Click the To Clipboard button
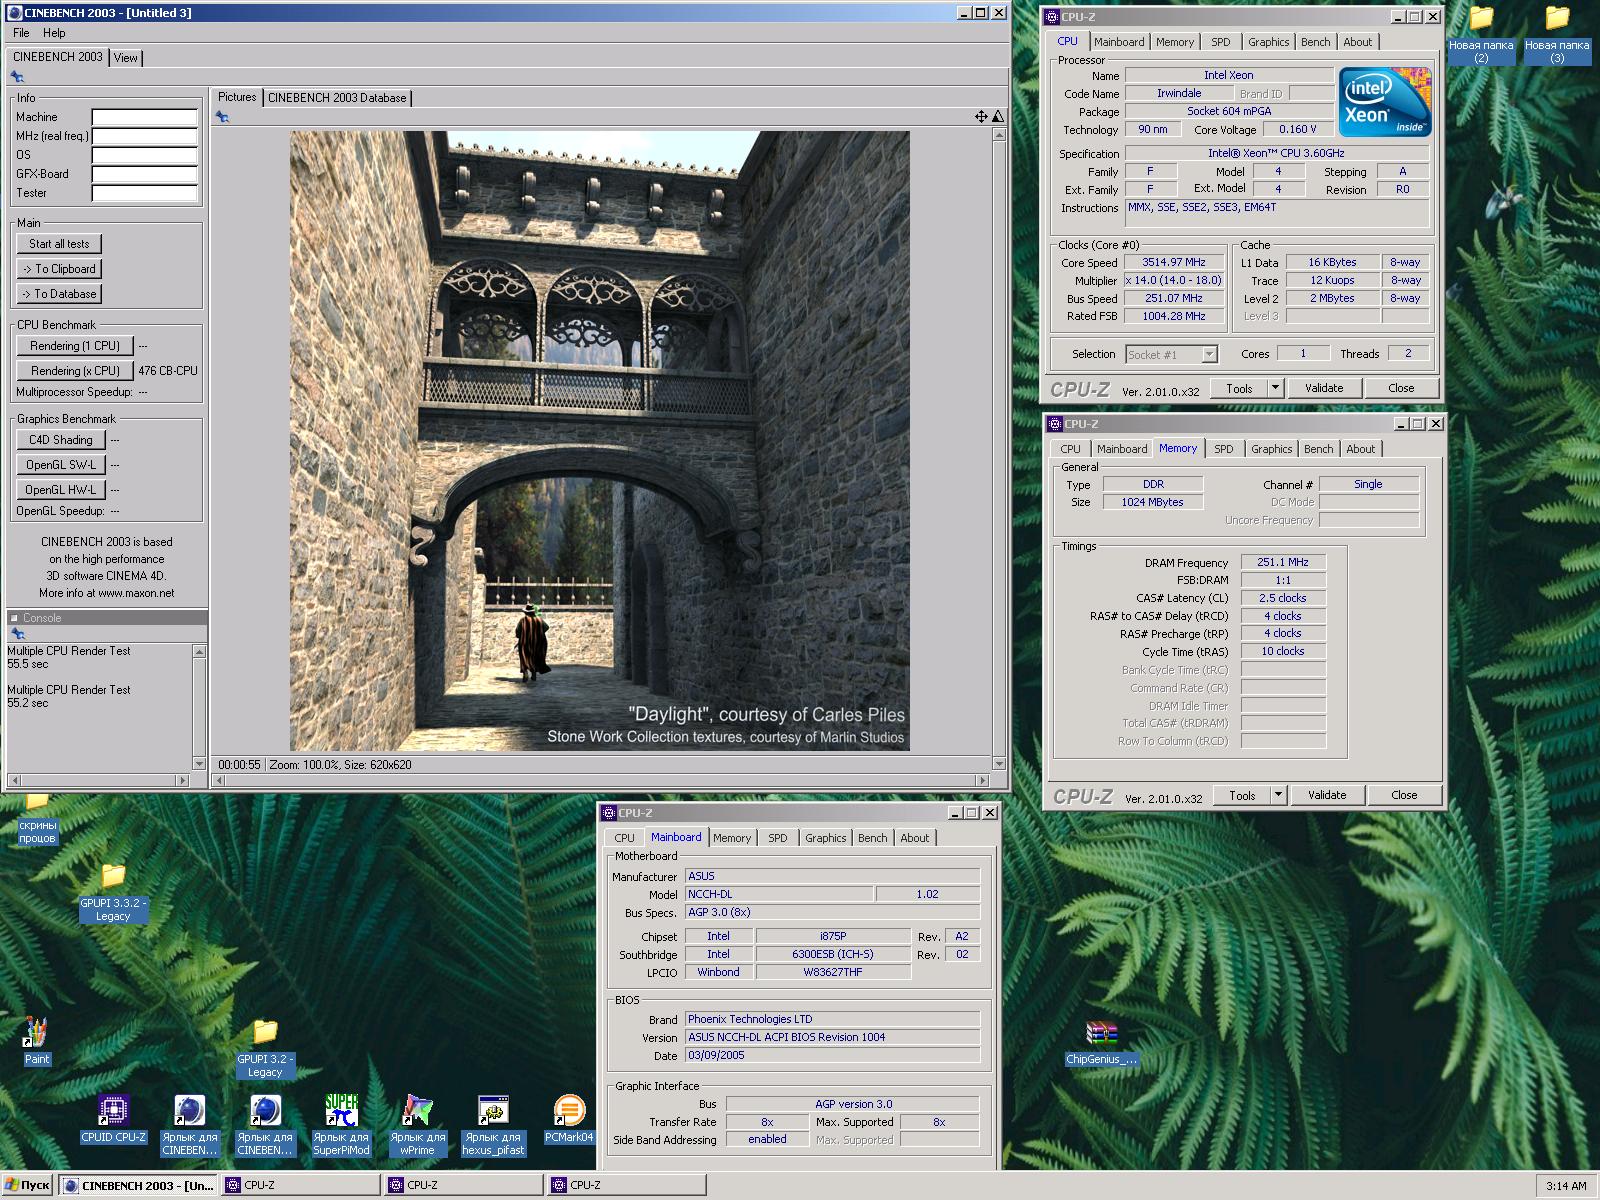1600x1200 pixels. tap(59, 269)
